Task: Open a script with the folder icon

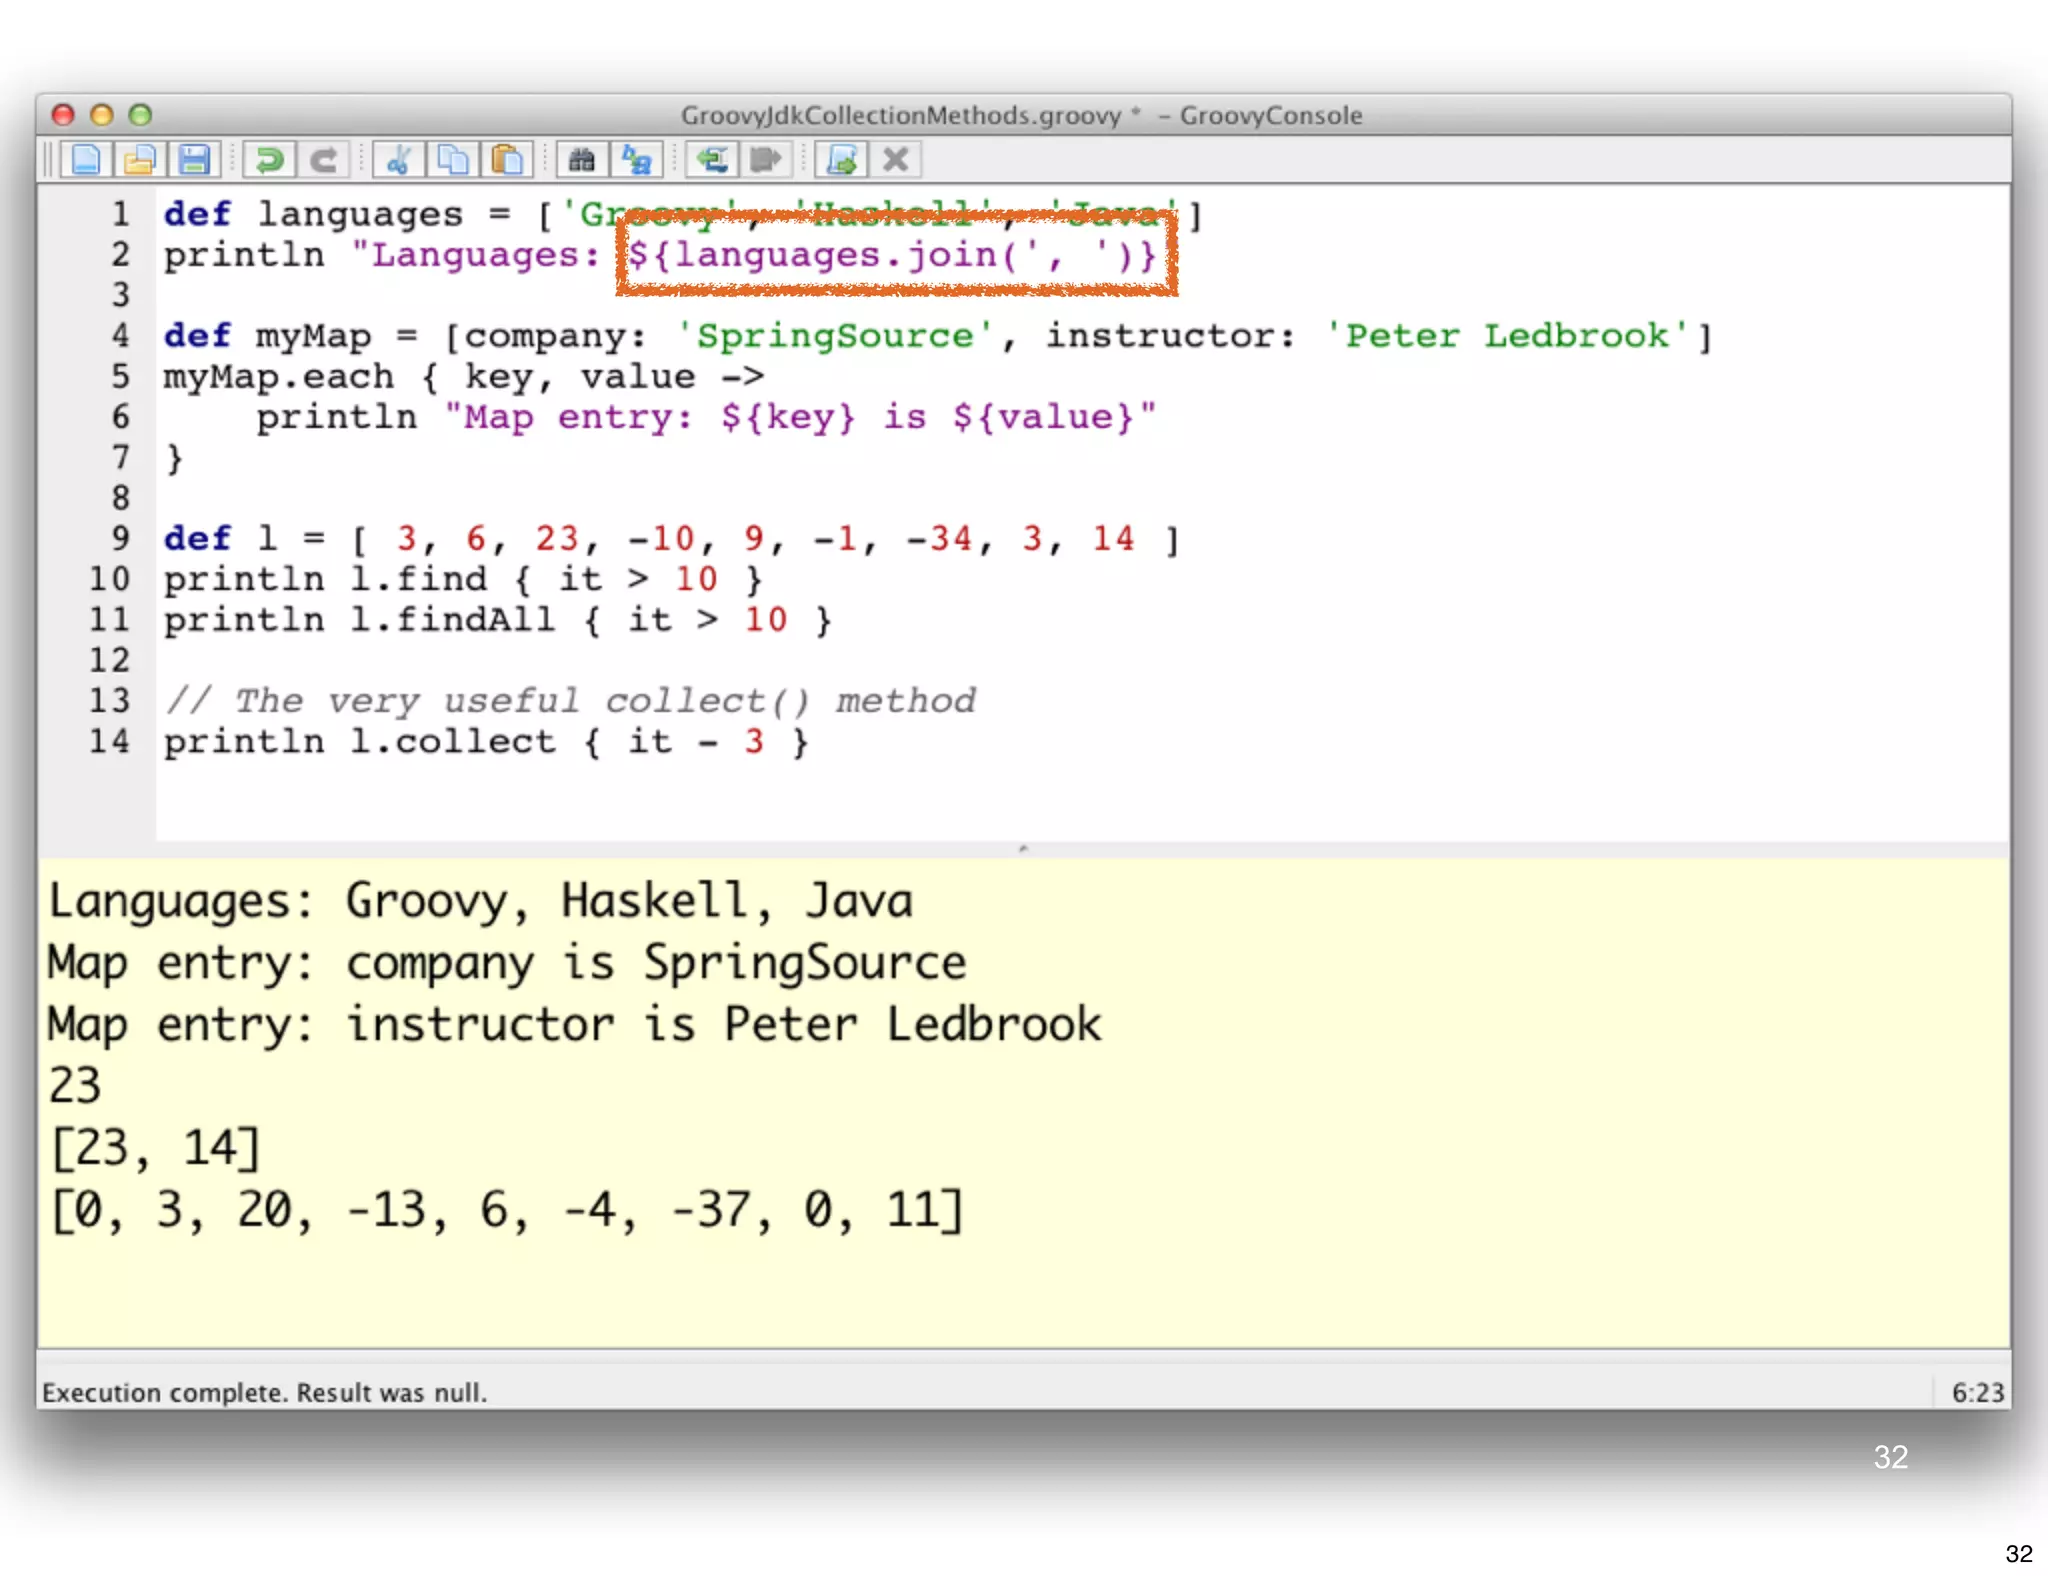Action: pyautogui.click(x=140, y=160)
